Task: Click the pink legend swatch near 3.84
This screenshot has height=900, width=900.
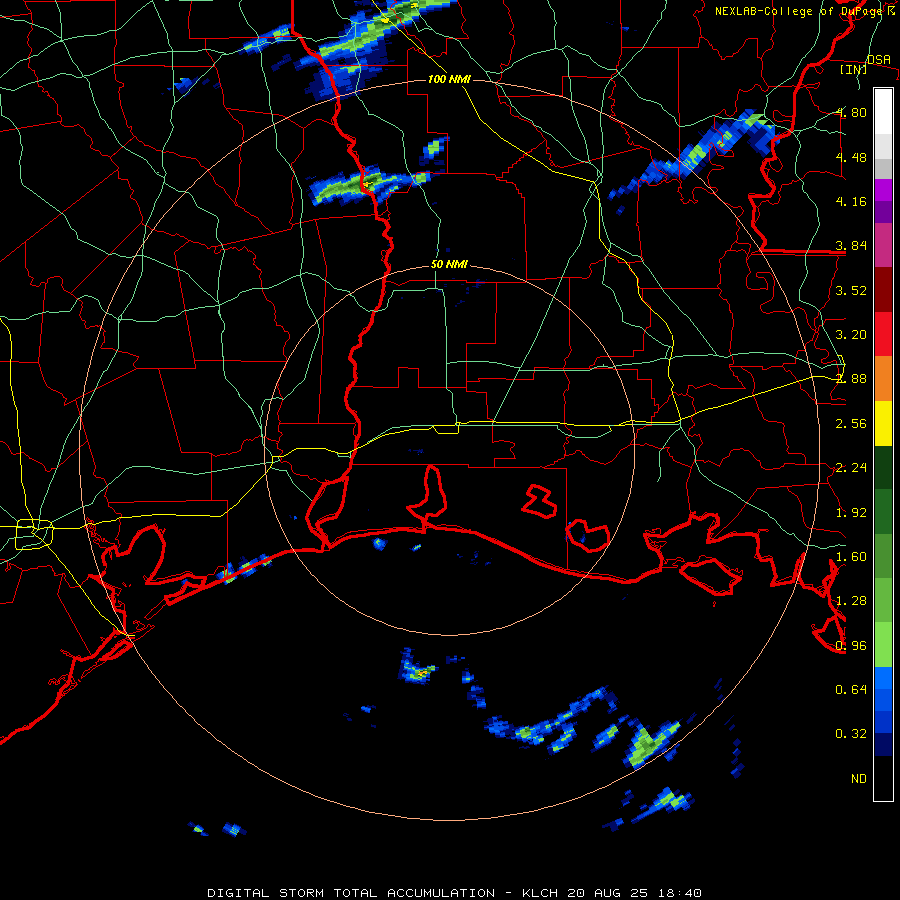Action: (883, 245)
